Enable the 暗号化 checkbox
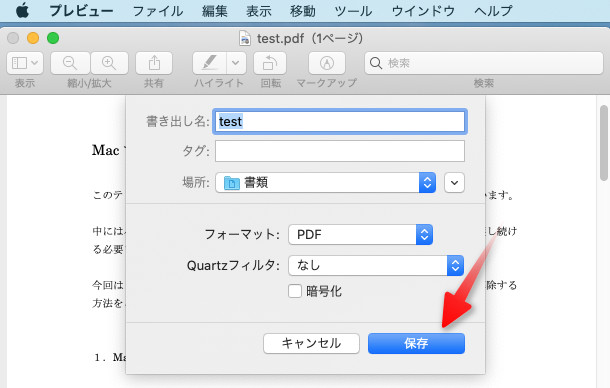The width and height of the screenshot is (610, 388). click(295, 291)
